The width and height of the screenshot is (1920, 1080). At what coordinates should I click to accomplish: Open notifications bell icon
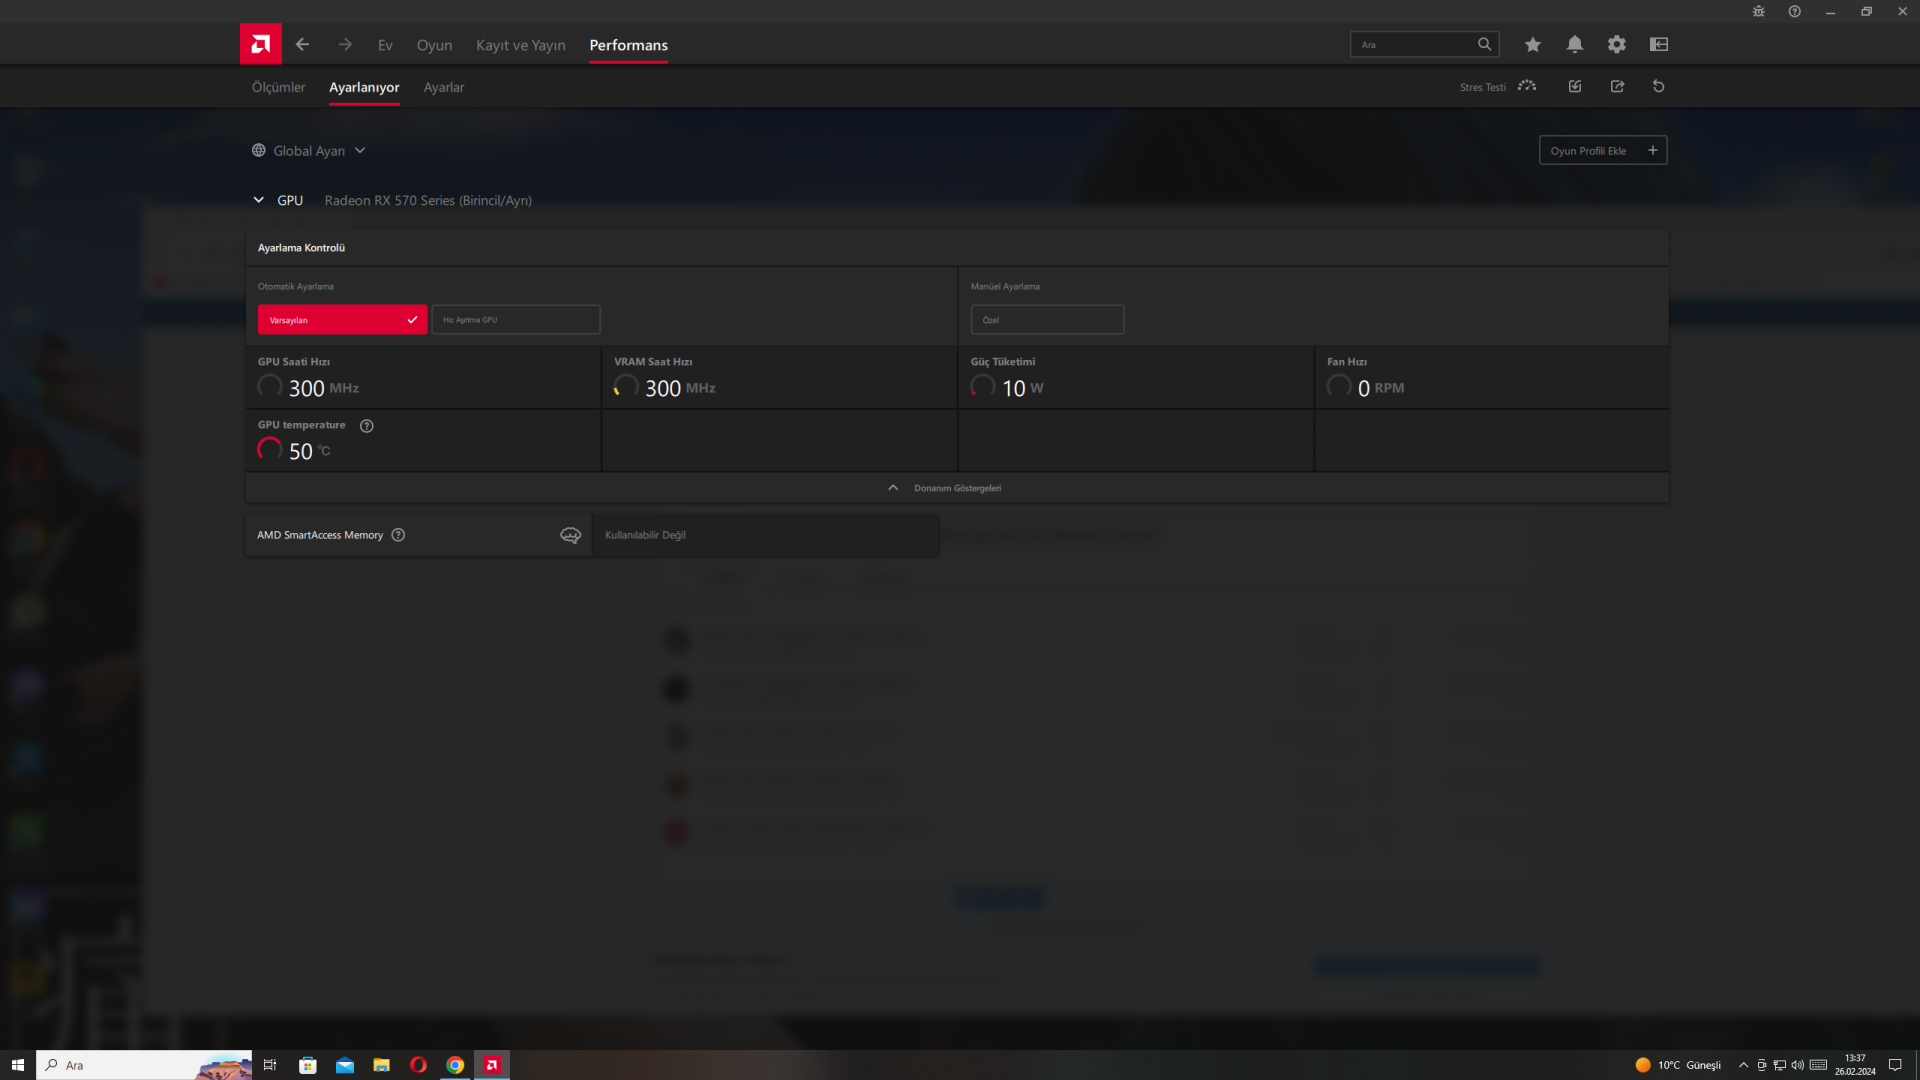click(x=1574, y=44)
